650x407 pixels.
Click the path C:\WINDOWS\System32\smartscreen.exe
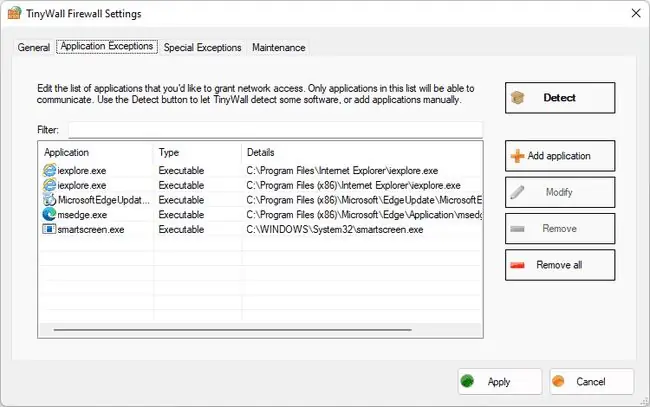click(335, 229)
